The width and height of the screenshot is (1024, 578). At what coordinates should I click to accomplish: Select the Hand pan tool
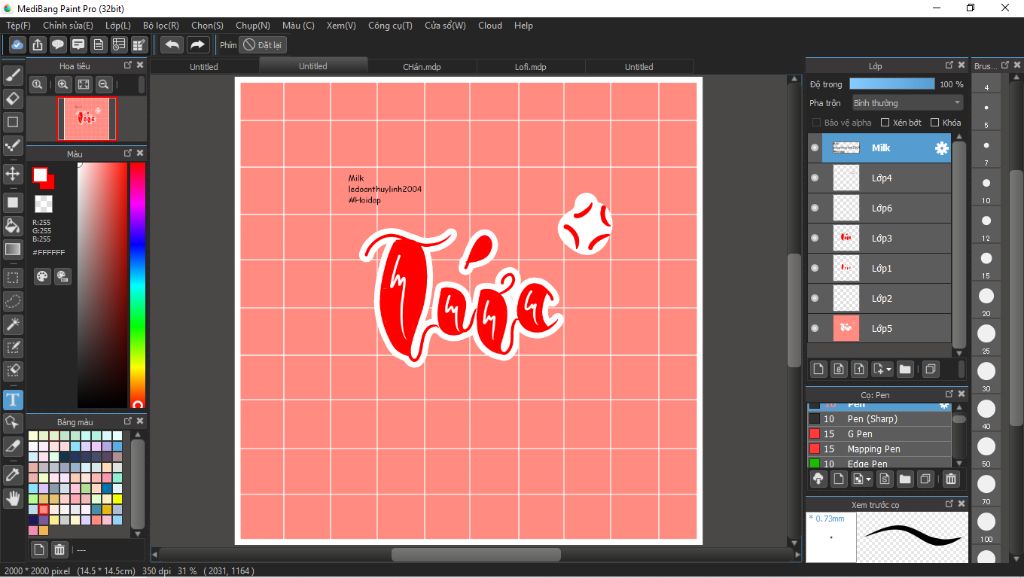12,498
